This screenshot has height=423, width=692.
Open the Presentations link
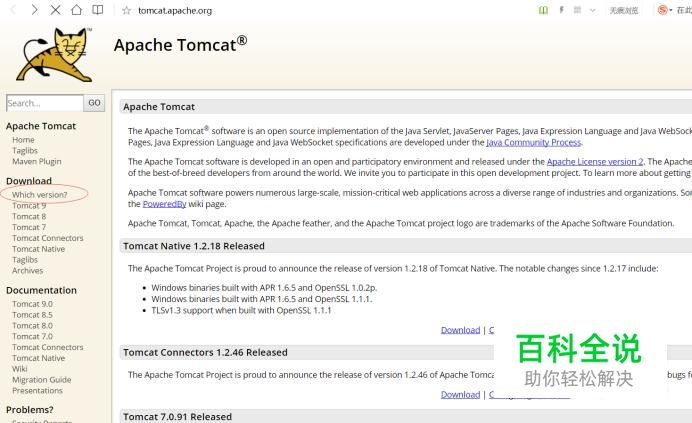pyautogui.click(x=38, y=390)
